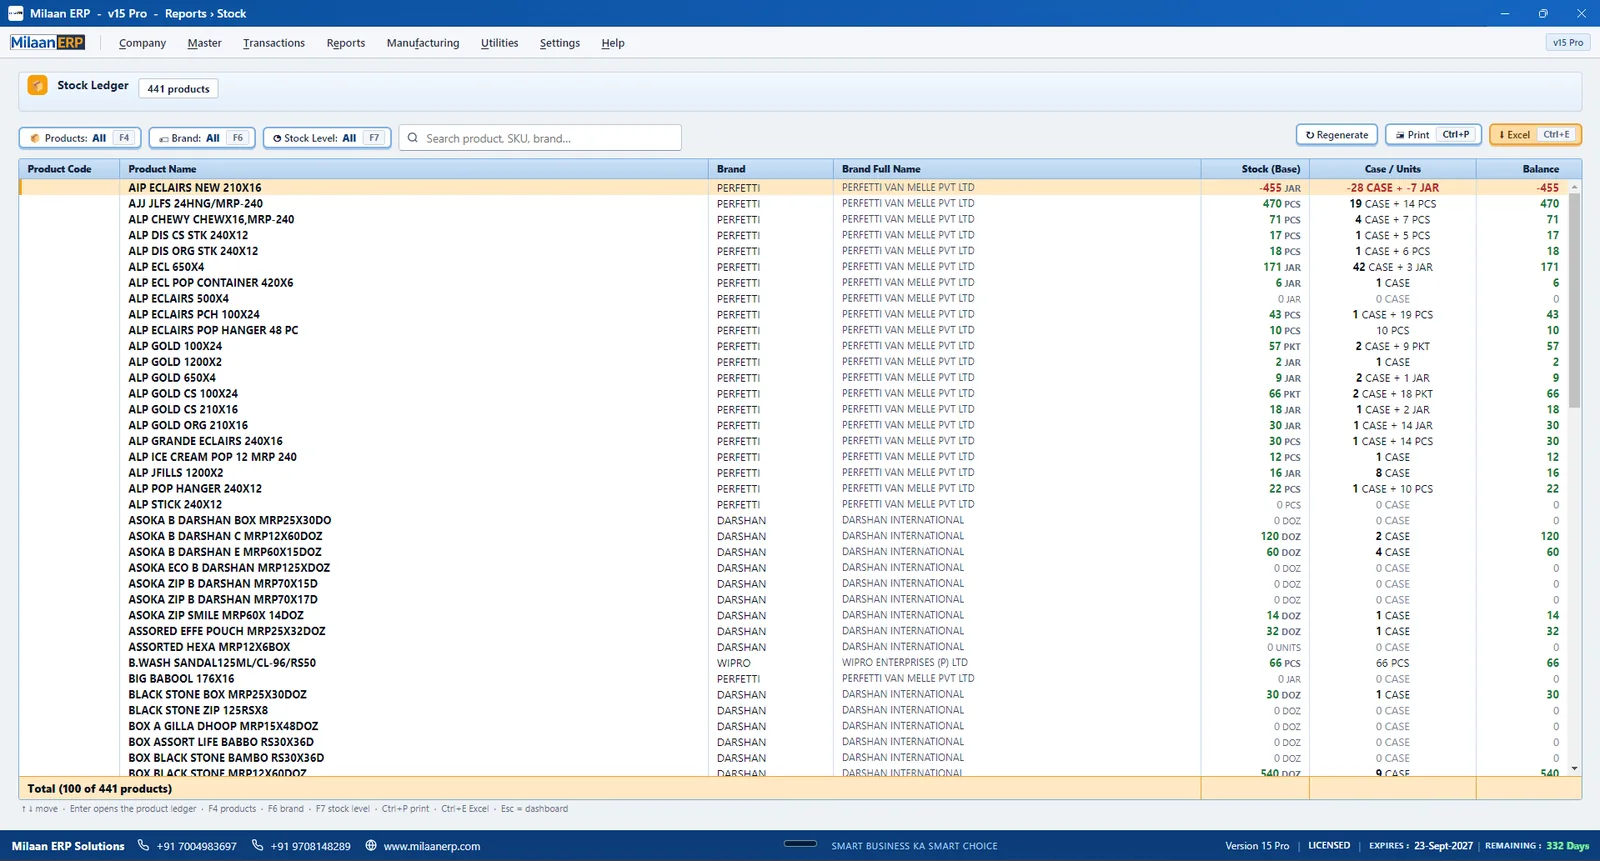Click the Case / Units column header
Image resolution: width=1600 pixels, height=861 pixels.
click(x=1392, y=169)
